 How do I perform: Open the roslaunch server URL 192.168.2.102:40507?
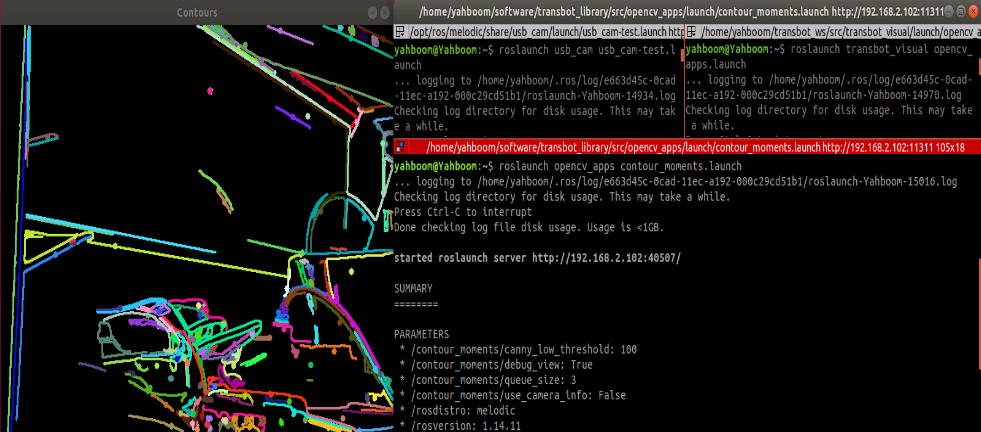[x=606, y=258]
